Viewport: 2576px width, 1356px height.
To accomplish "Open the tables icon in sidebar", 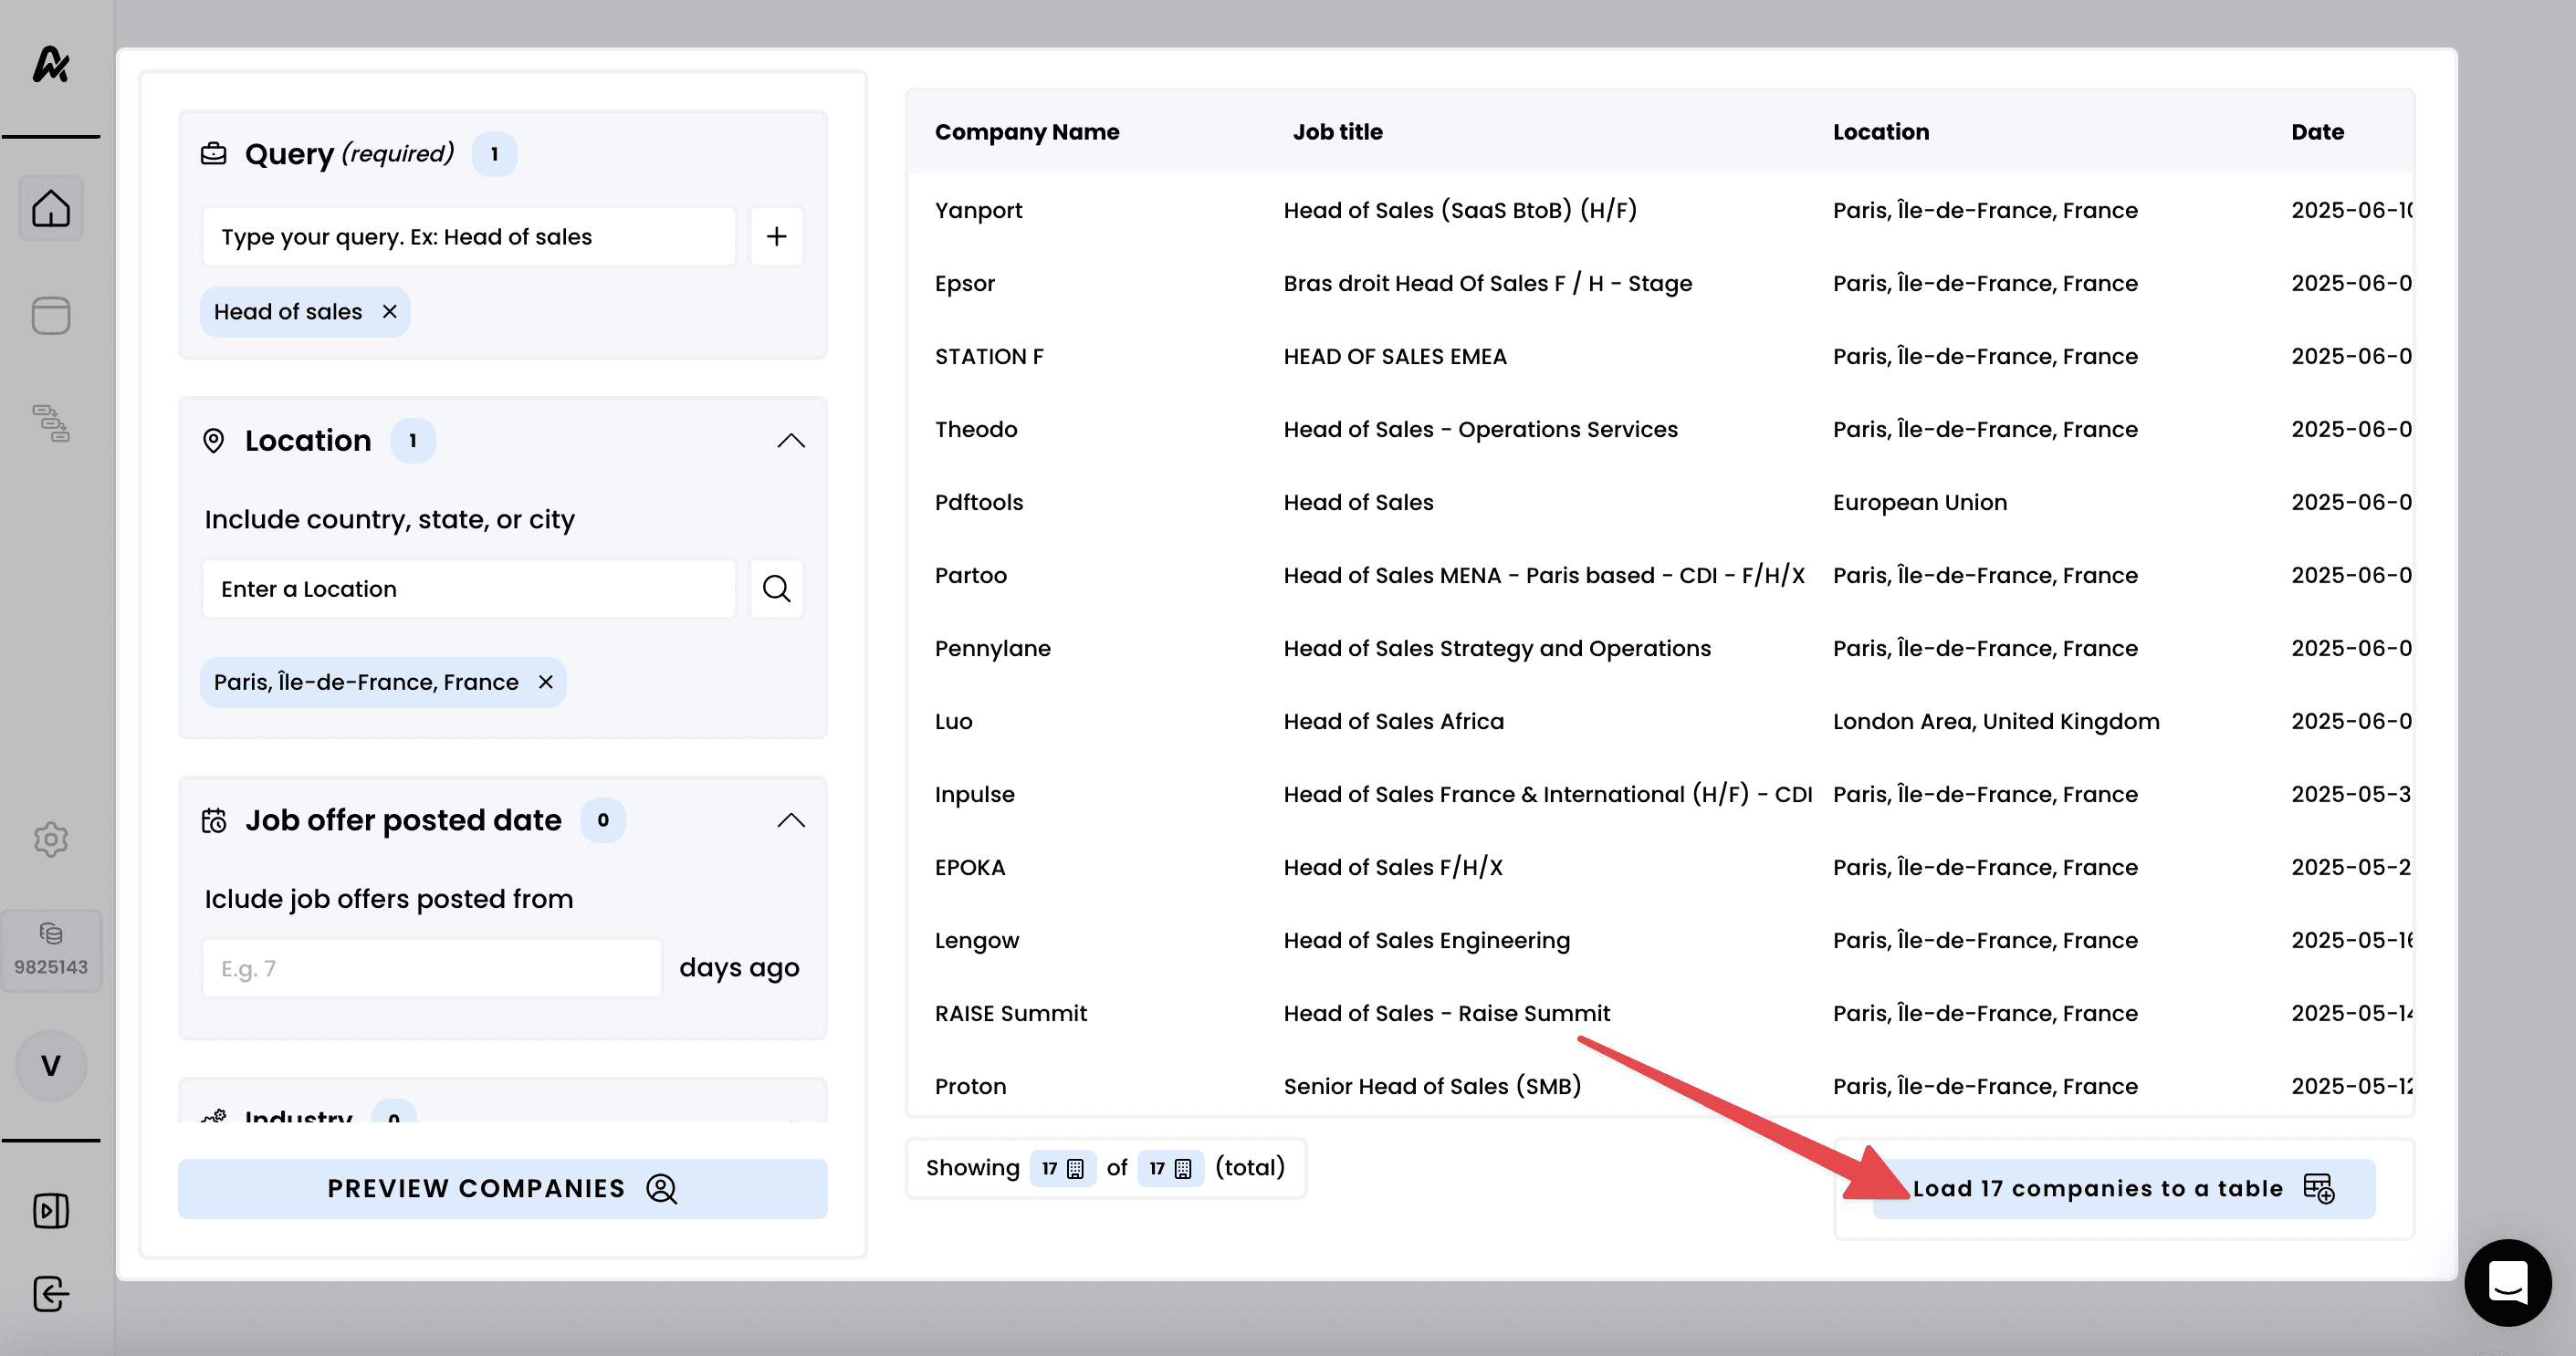I will click(x=50, y=316).
